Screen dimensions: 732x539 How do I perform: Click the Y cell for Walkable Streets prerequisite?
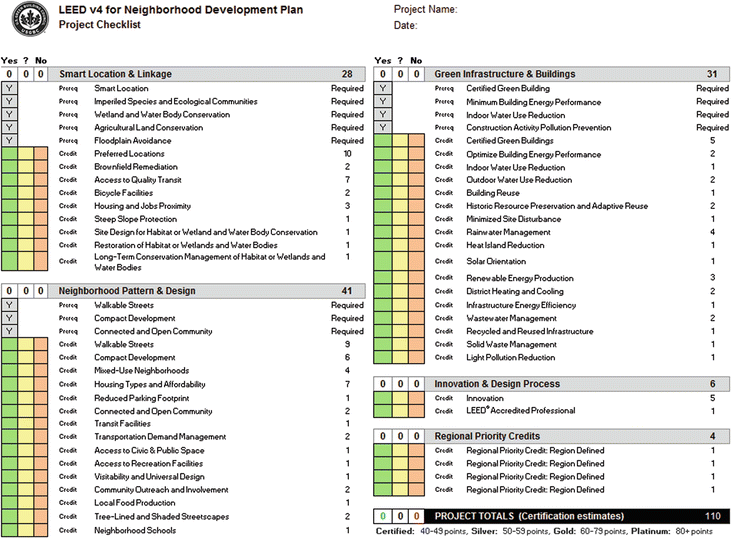coord(9,305)
